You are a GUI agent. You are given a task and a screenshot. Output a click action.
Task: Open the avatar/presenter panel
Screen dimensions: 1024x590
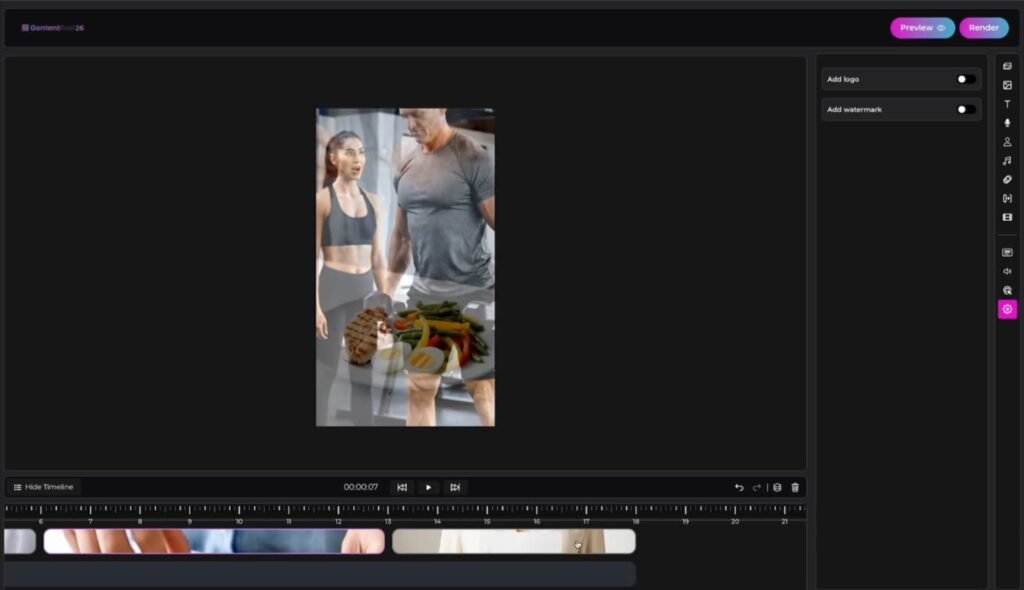pos(1007,142)
